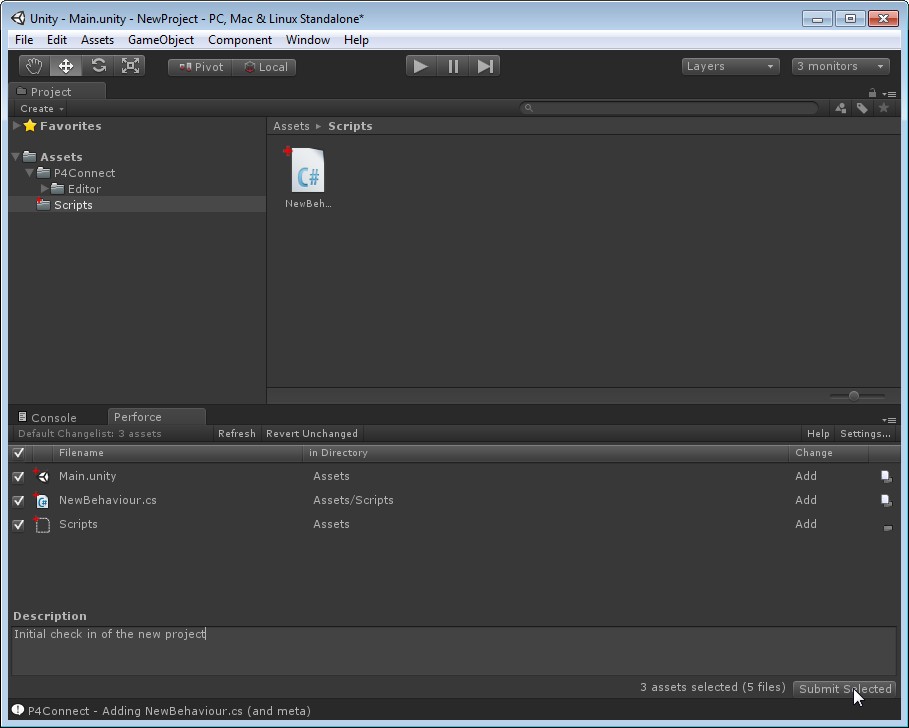Viewport: 909px width, 728px height.
Task: Toggle the select-all files checkbox
Action: [19, 453]
